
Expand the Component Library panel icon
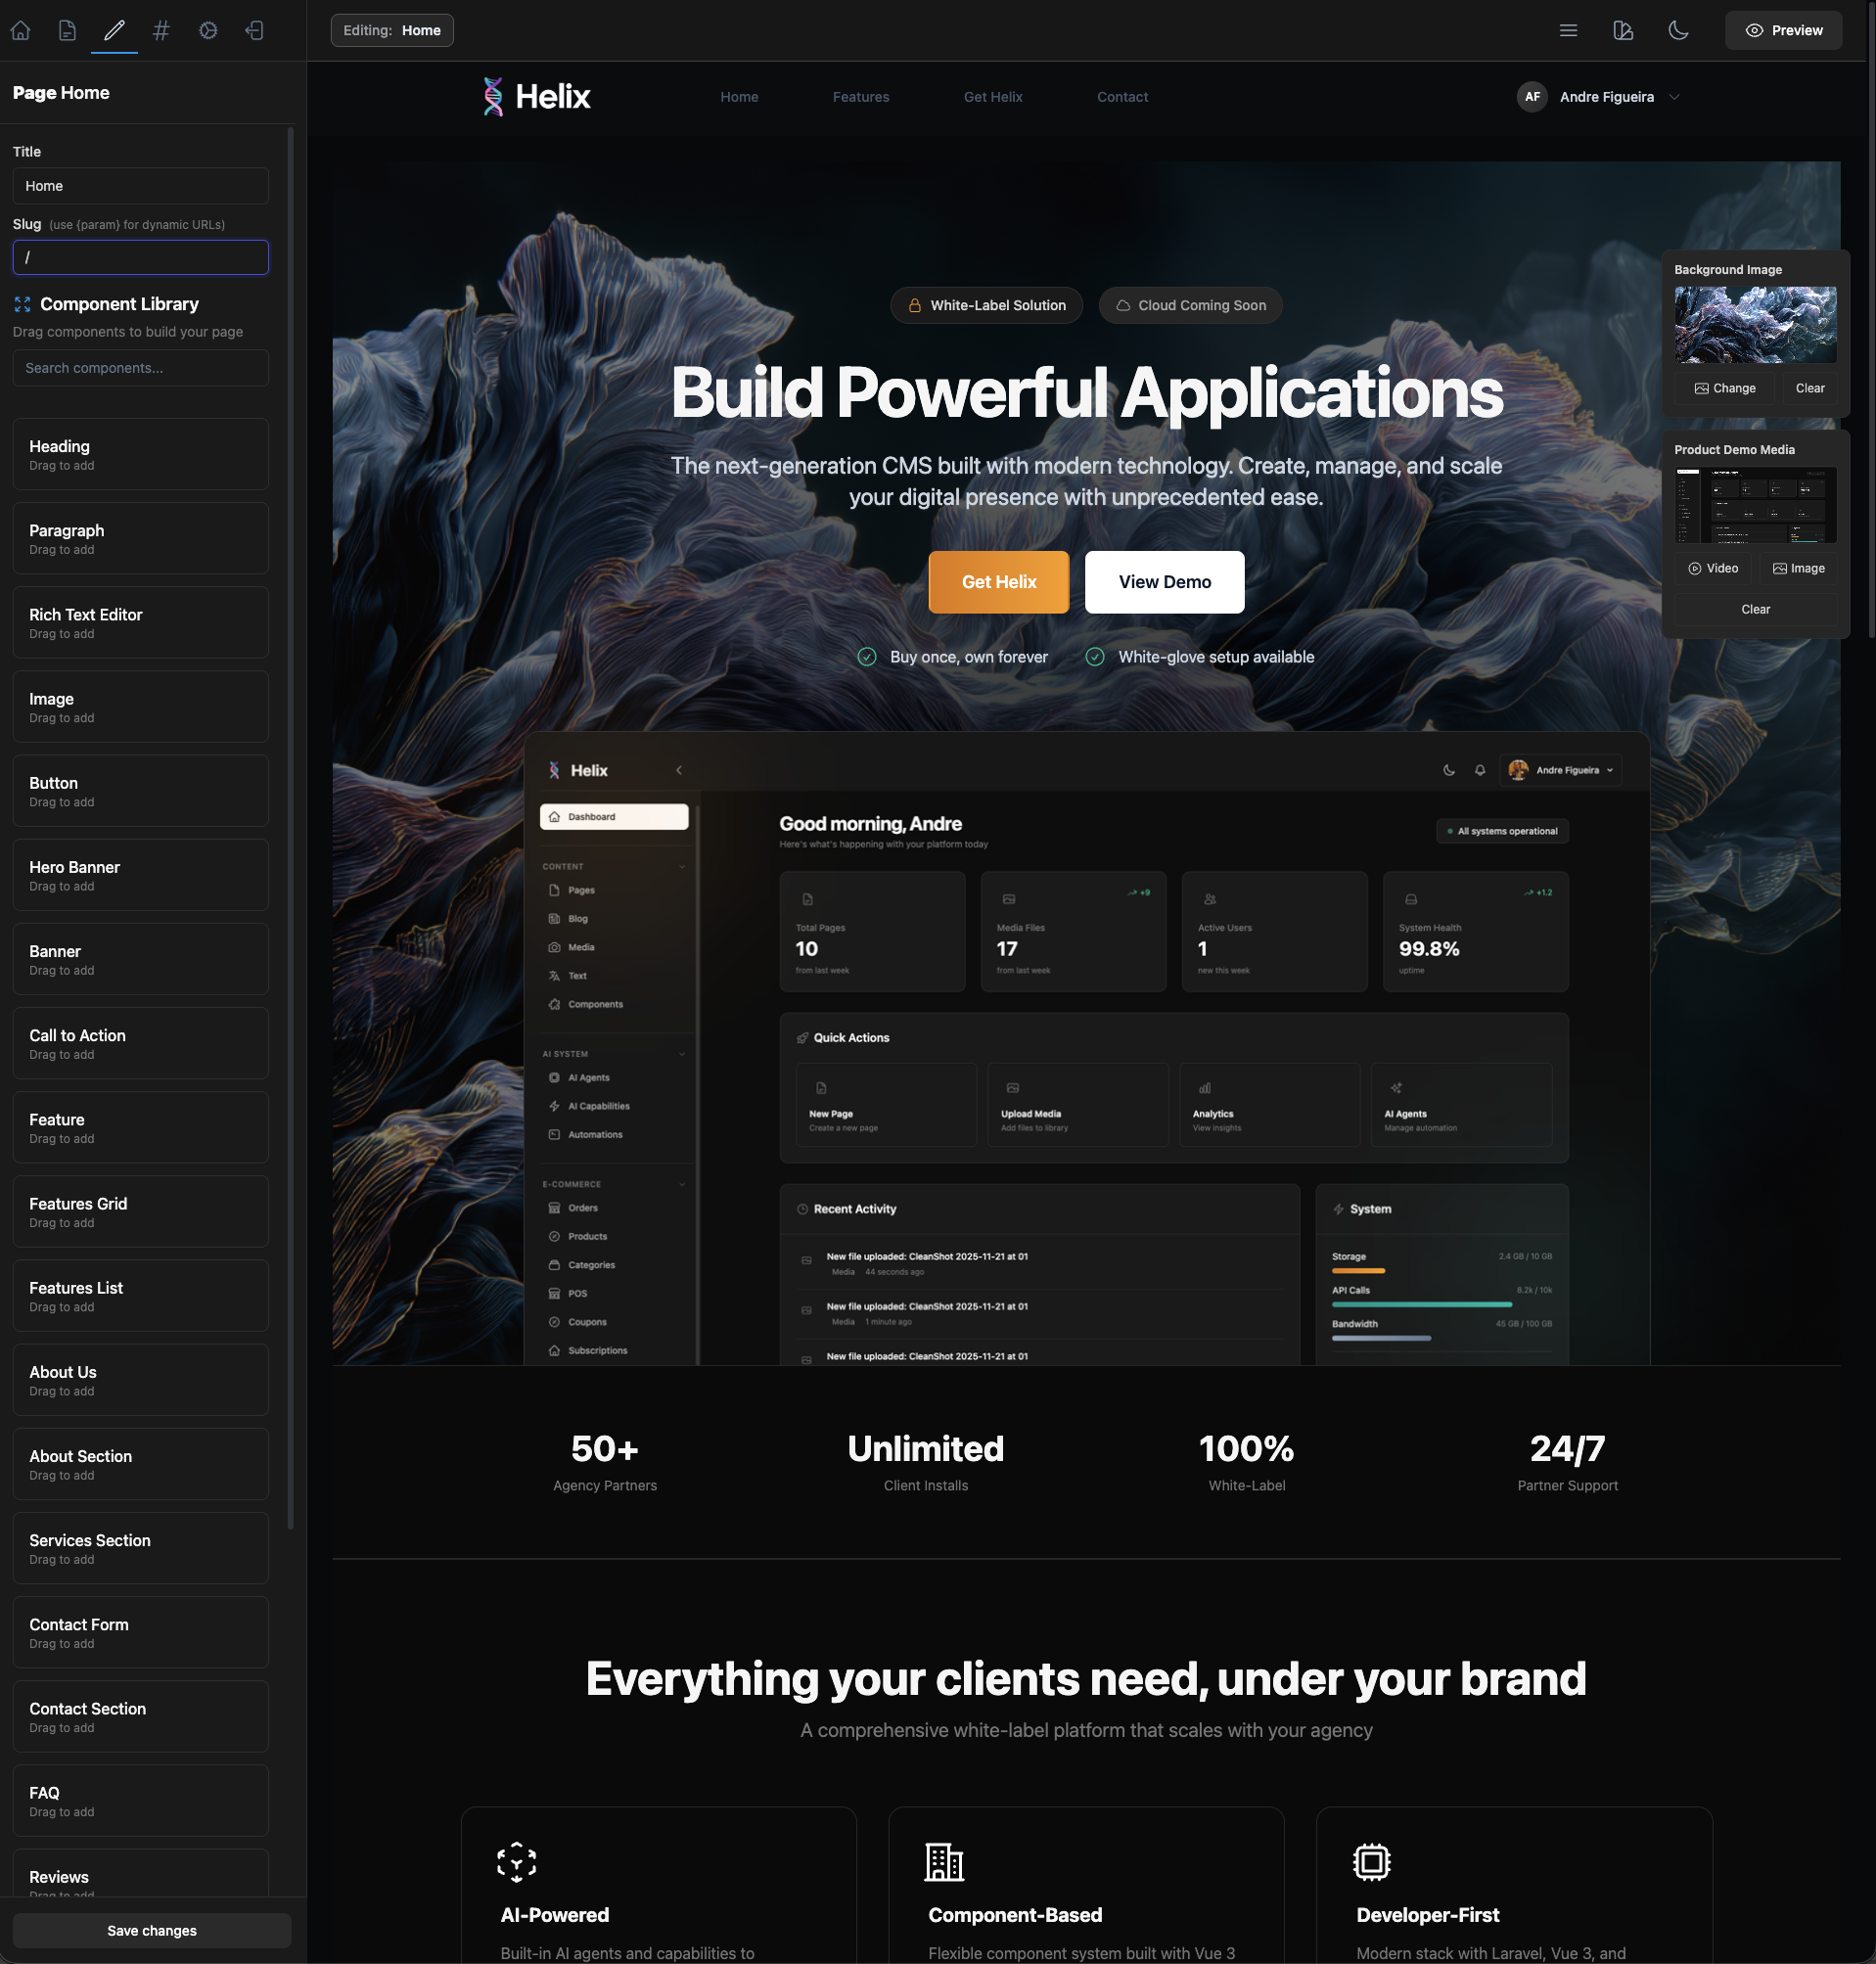coord(22,304)
